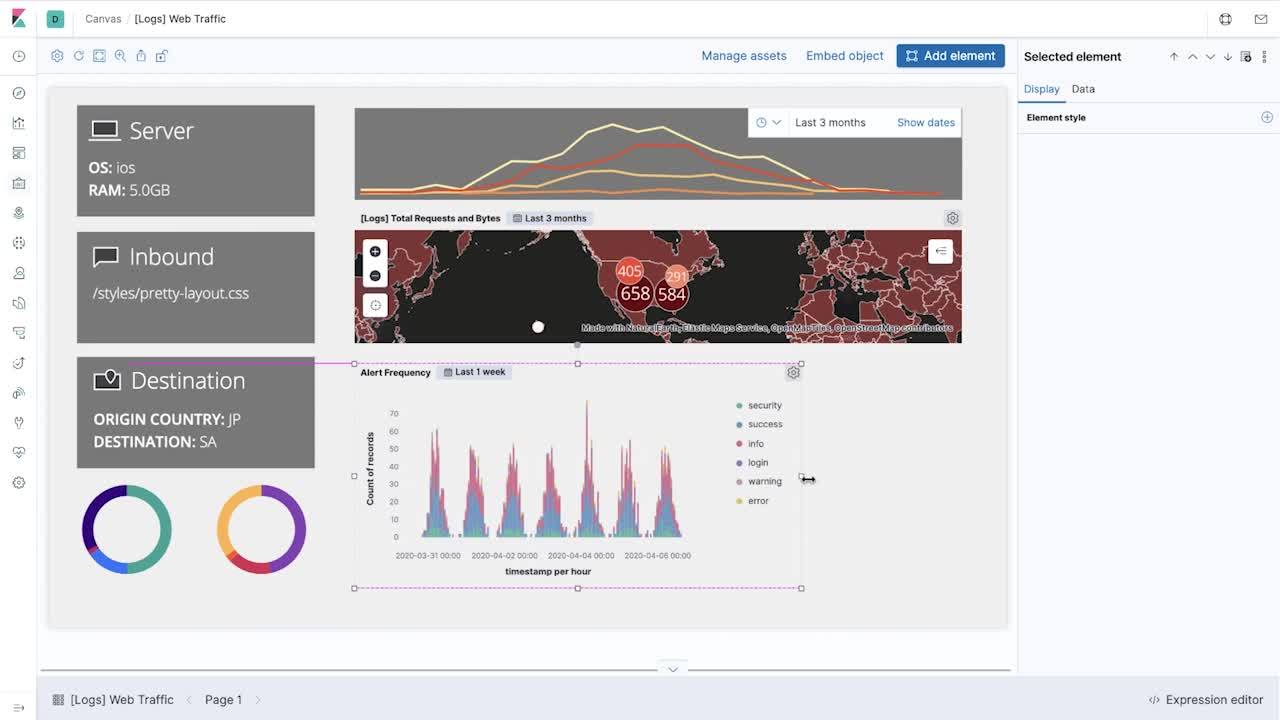Click Manage assets
This screenshot has width=1280, height=720.
coord(744,56)
